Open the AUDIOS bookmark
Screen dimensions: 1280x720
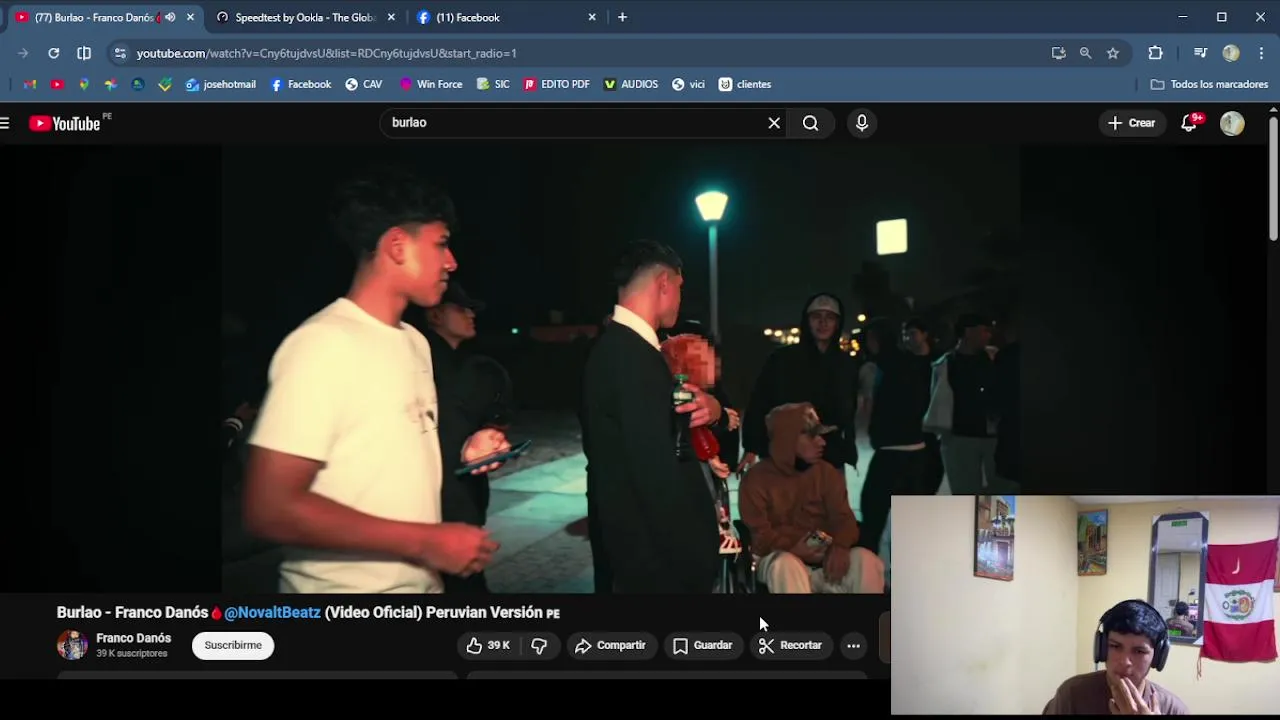(x=630, y=84)
